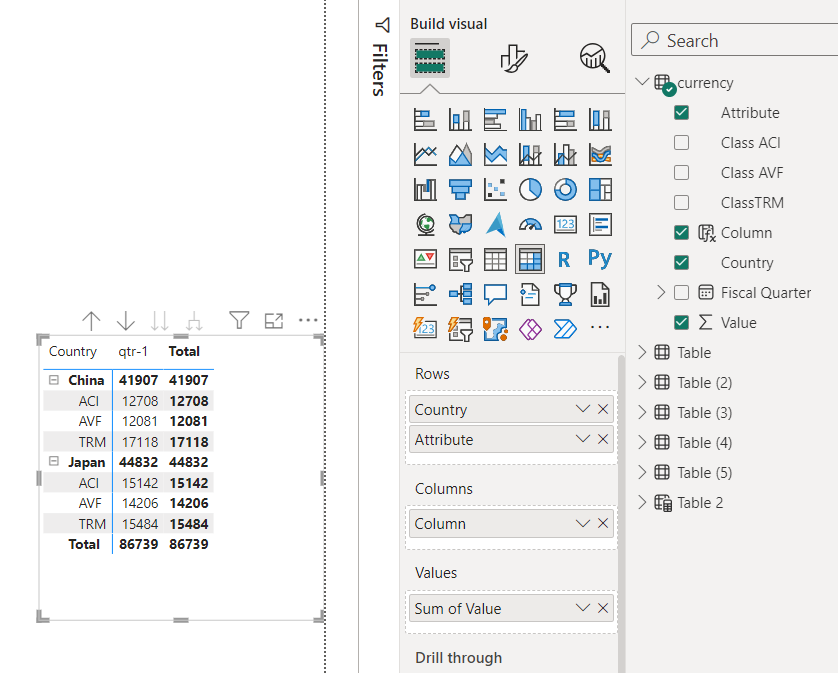Image resolution: width=838 pixels, height=673 pixels.
Task: Select the scatter chart visual
Action: (x=495, y=190)
